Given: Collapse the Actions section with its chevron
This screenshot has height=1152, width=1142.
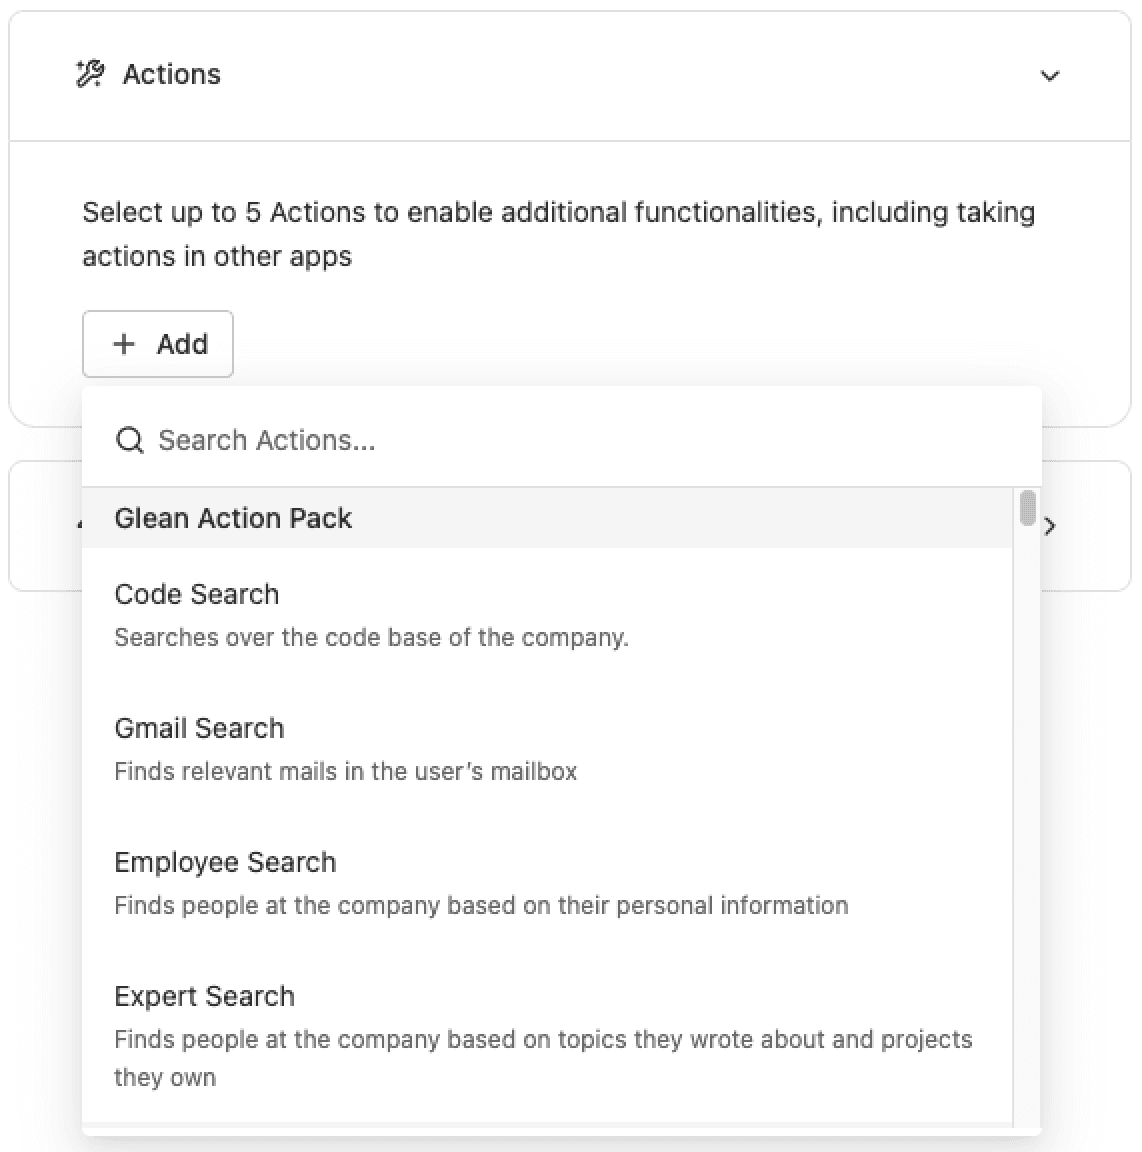Looking at the screenshot, I should 1049,76.
